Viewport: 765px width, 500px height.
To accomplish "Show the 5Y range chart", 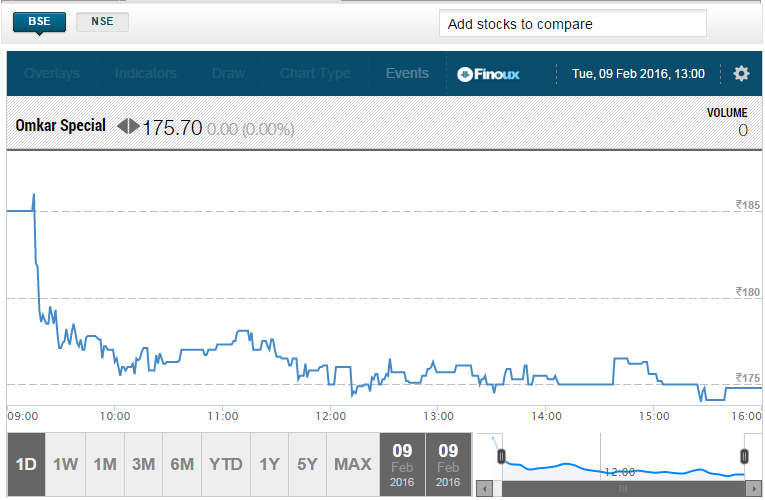I will coord(308,464).
